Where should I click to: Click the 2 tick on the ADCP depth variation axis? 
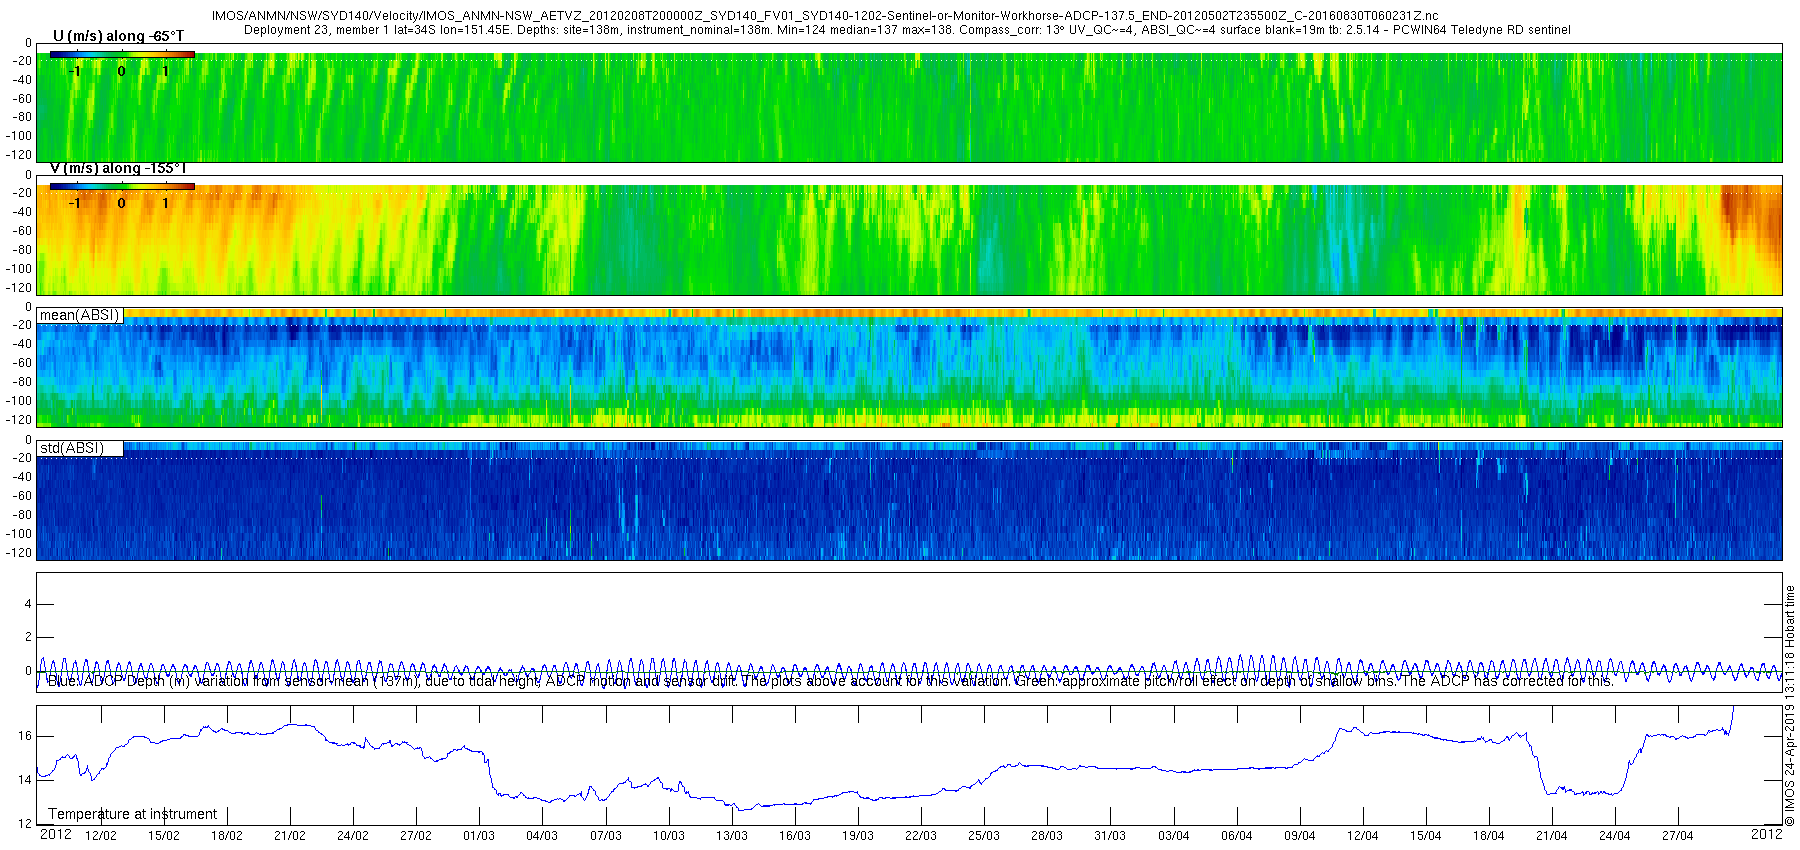click(28, 637)
